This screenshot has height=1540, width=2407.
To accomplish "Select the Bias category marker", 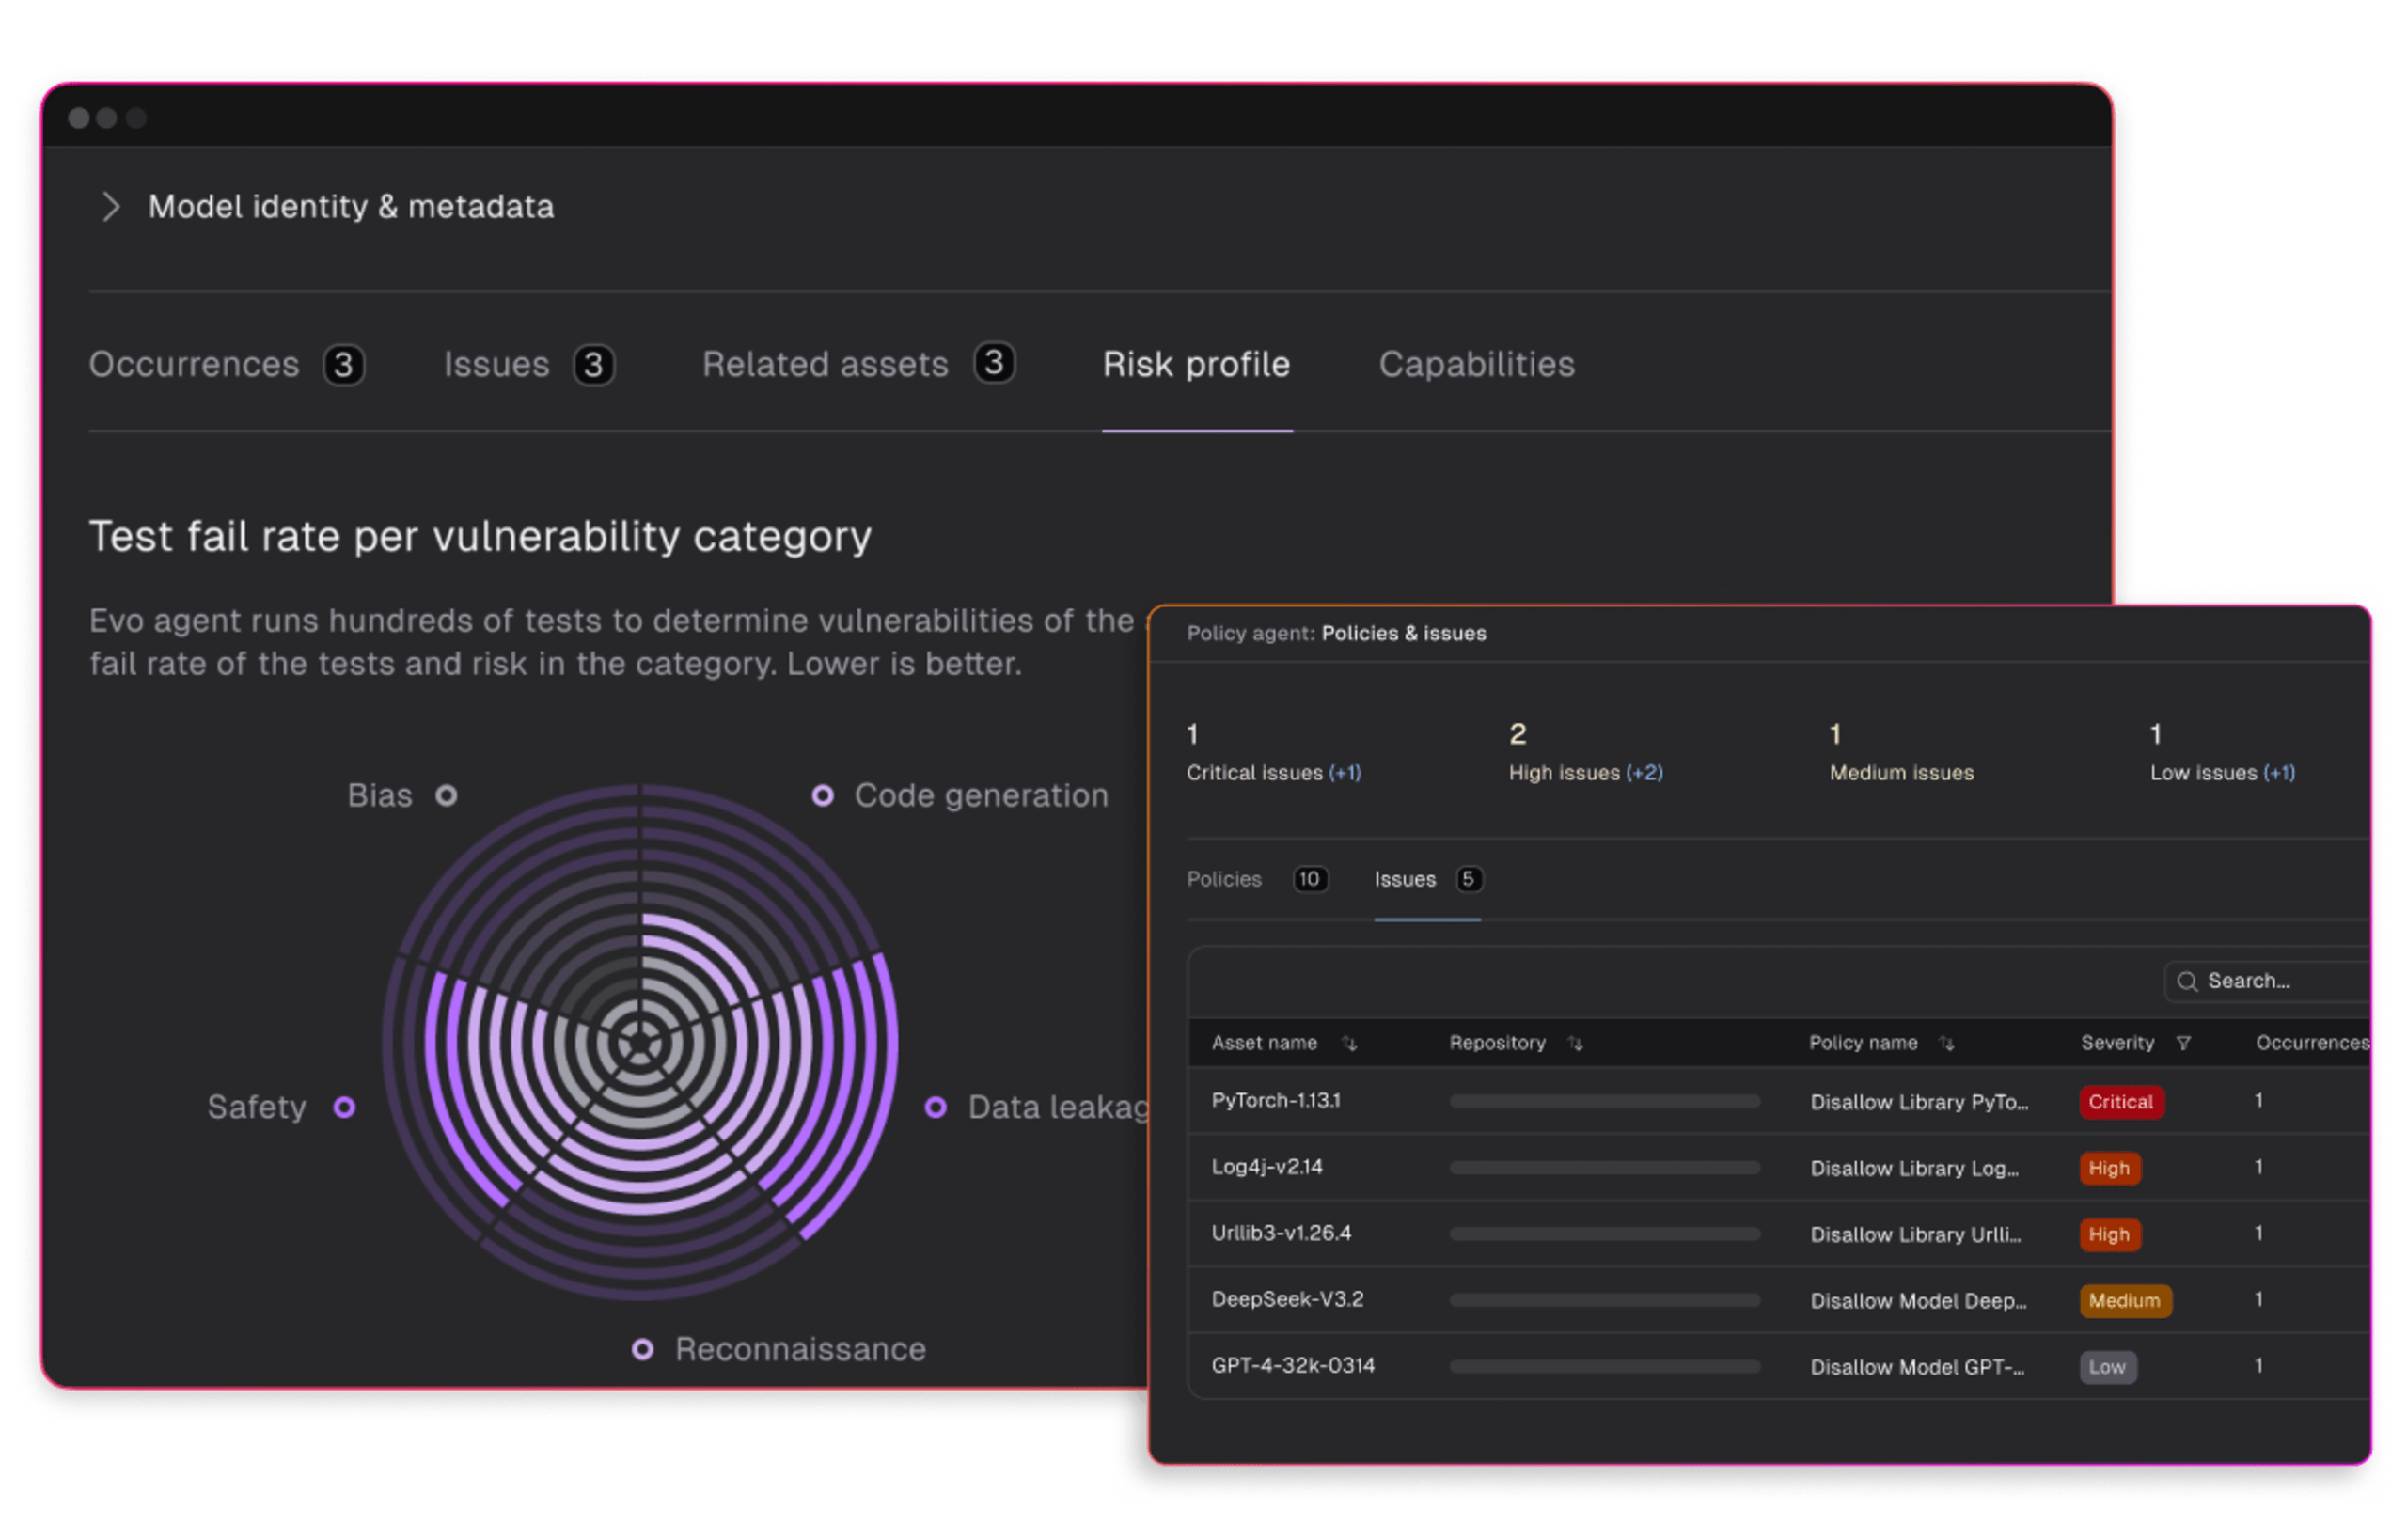I will coord(446,795).
